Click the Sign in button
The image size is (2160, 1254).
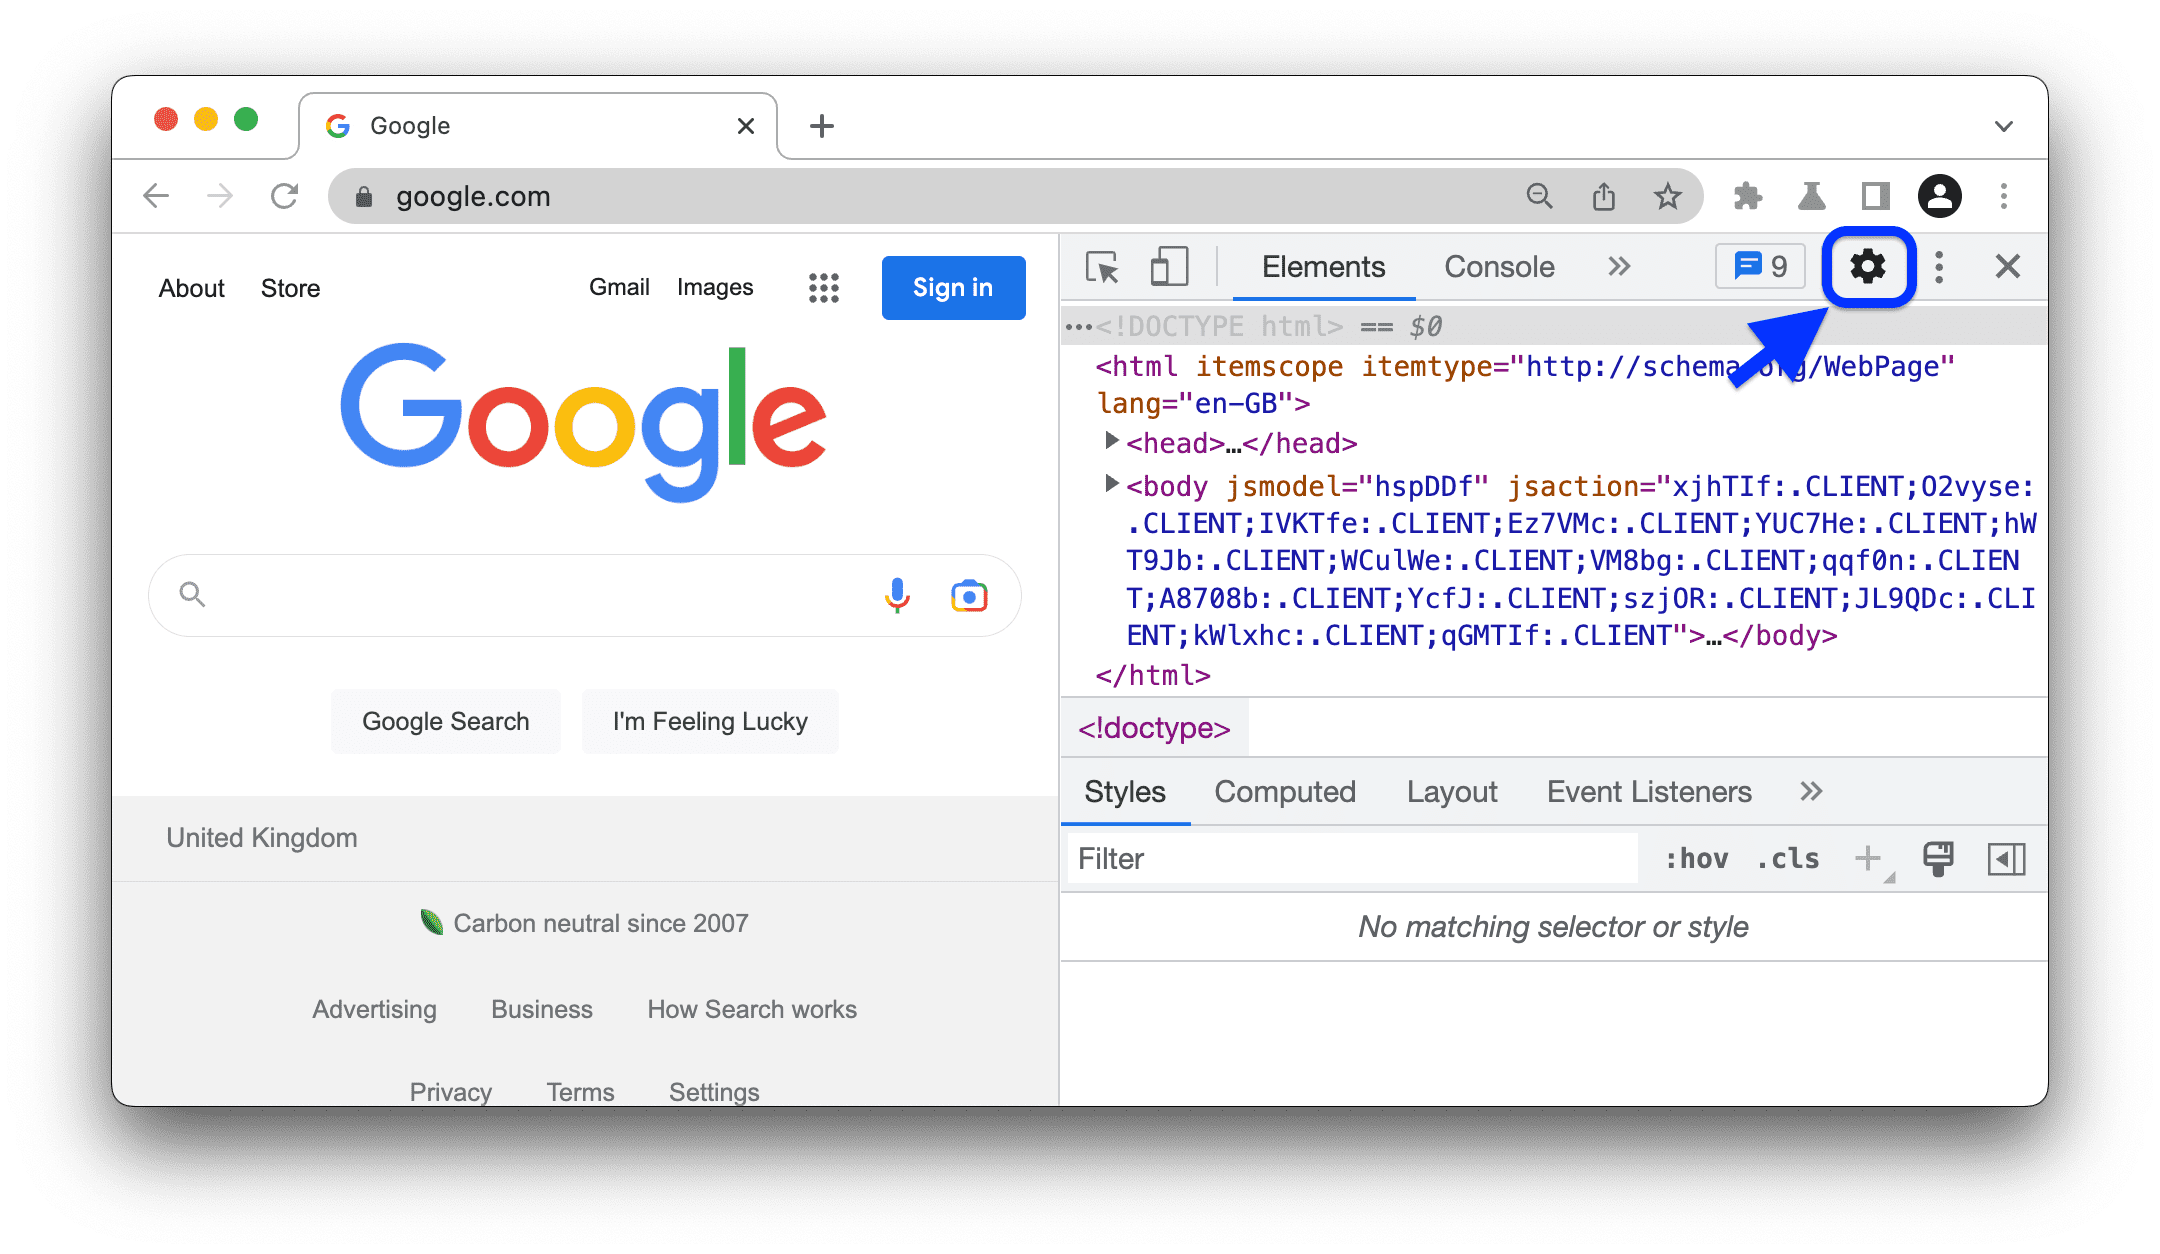tap(952, 288)
